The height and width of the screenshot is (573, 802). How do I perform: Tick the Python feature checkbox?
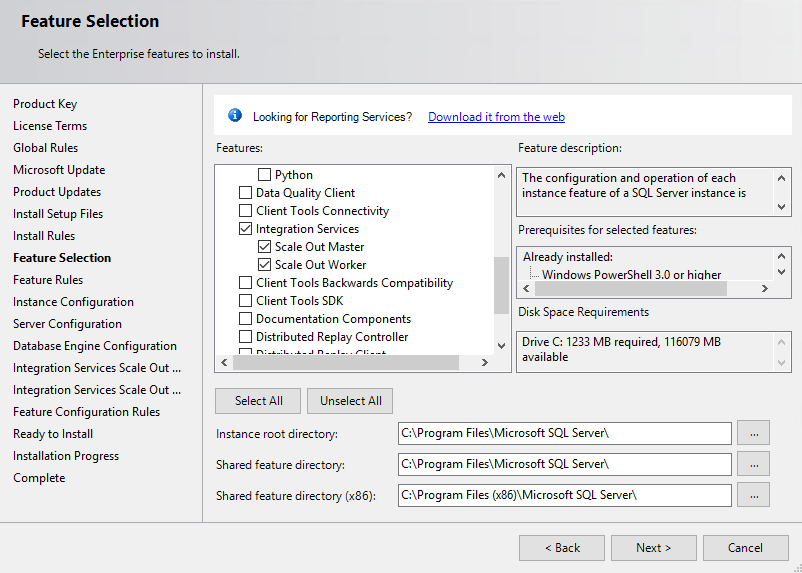(x=265, y=175)
